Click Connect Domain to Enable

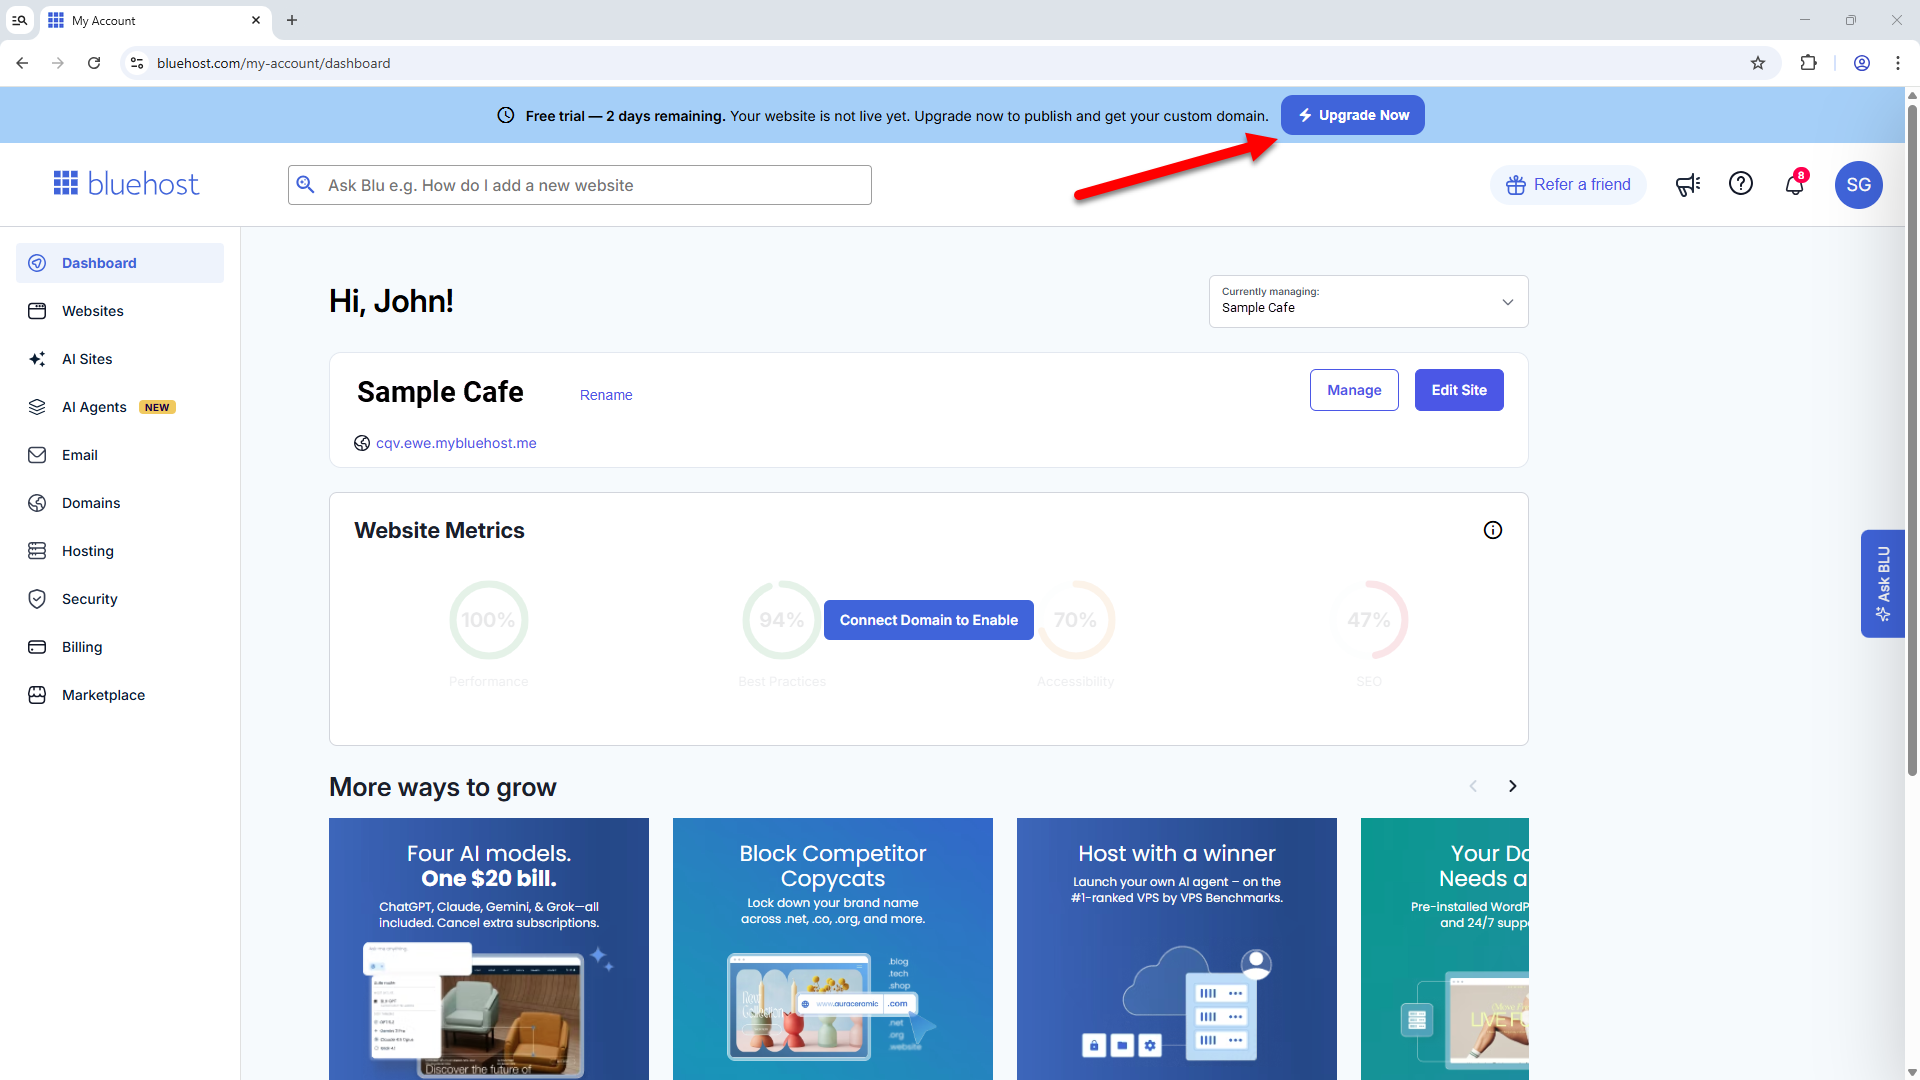point(929,620)
